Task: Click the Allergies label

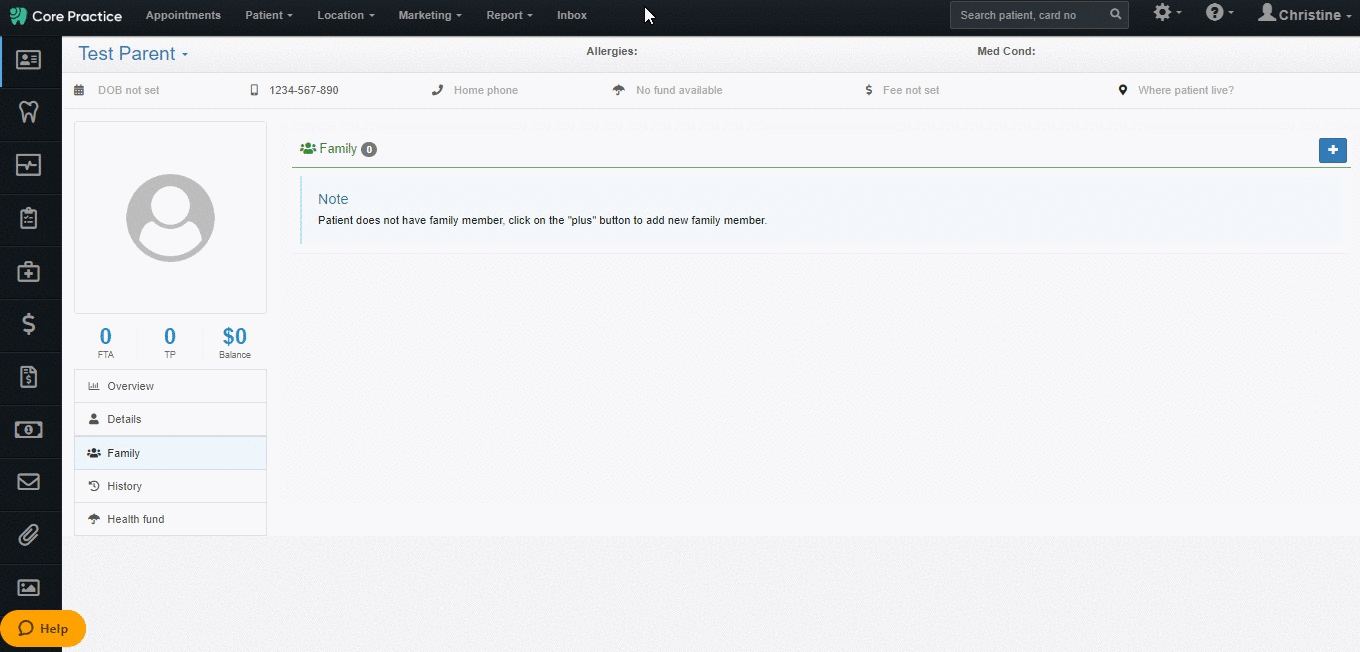Action: tap(612, 51)
